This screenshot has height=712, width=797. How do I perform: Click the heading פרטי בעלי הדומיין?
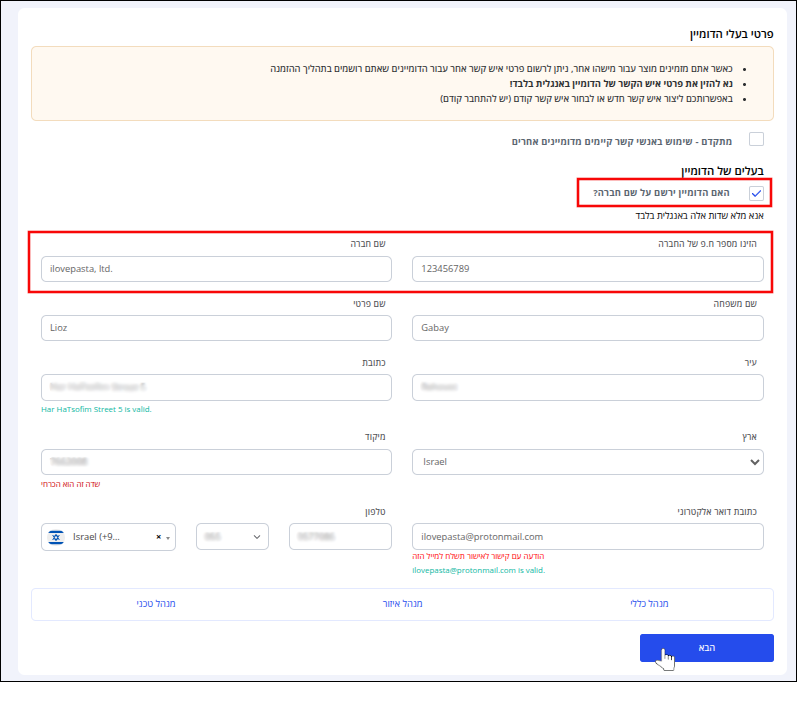(x=731, y=34)
